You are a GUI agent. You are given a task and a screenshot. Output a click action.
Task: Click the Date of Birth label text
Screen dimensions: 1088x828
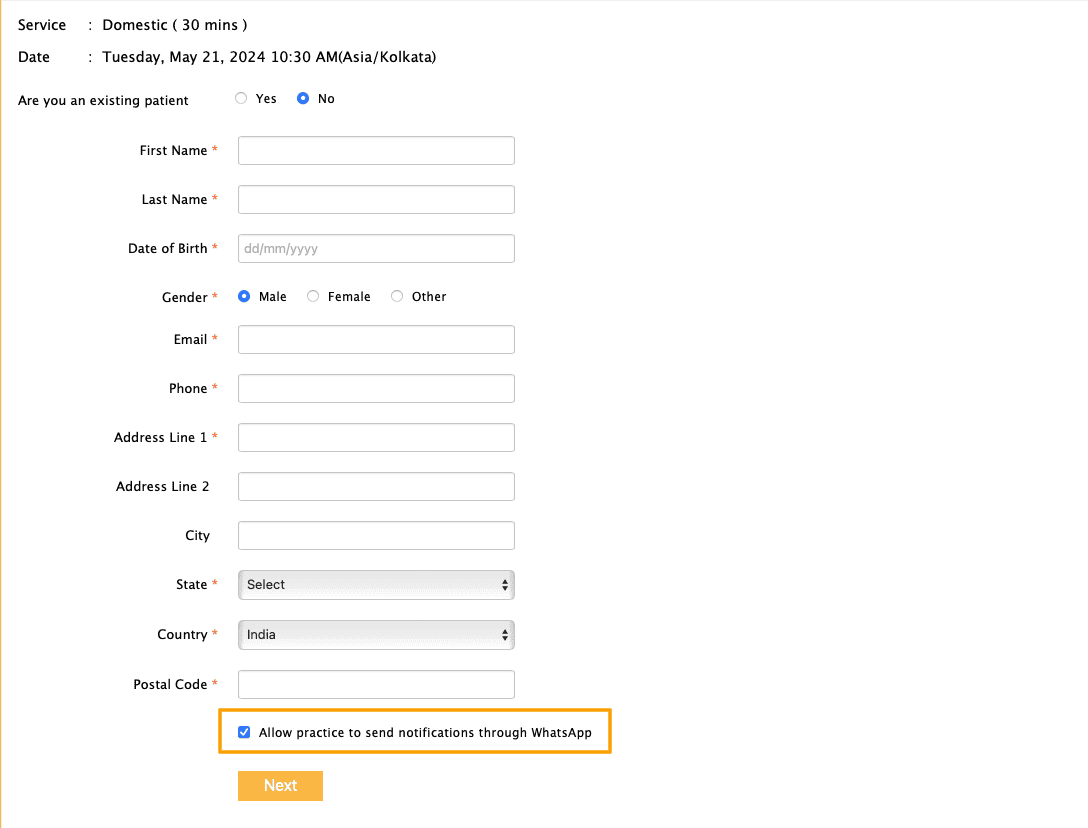click(167, 249)
